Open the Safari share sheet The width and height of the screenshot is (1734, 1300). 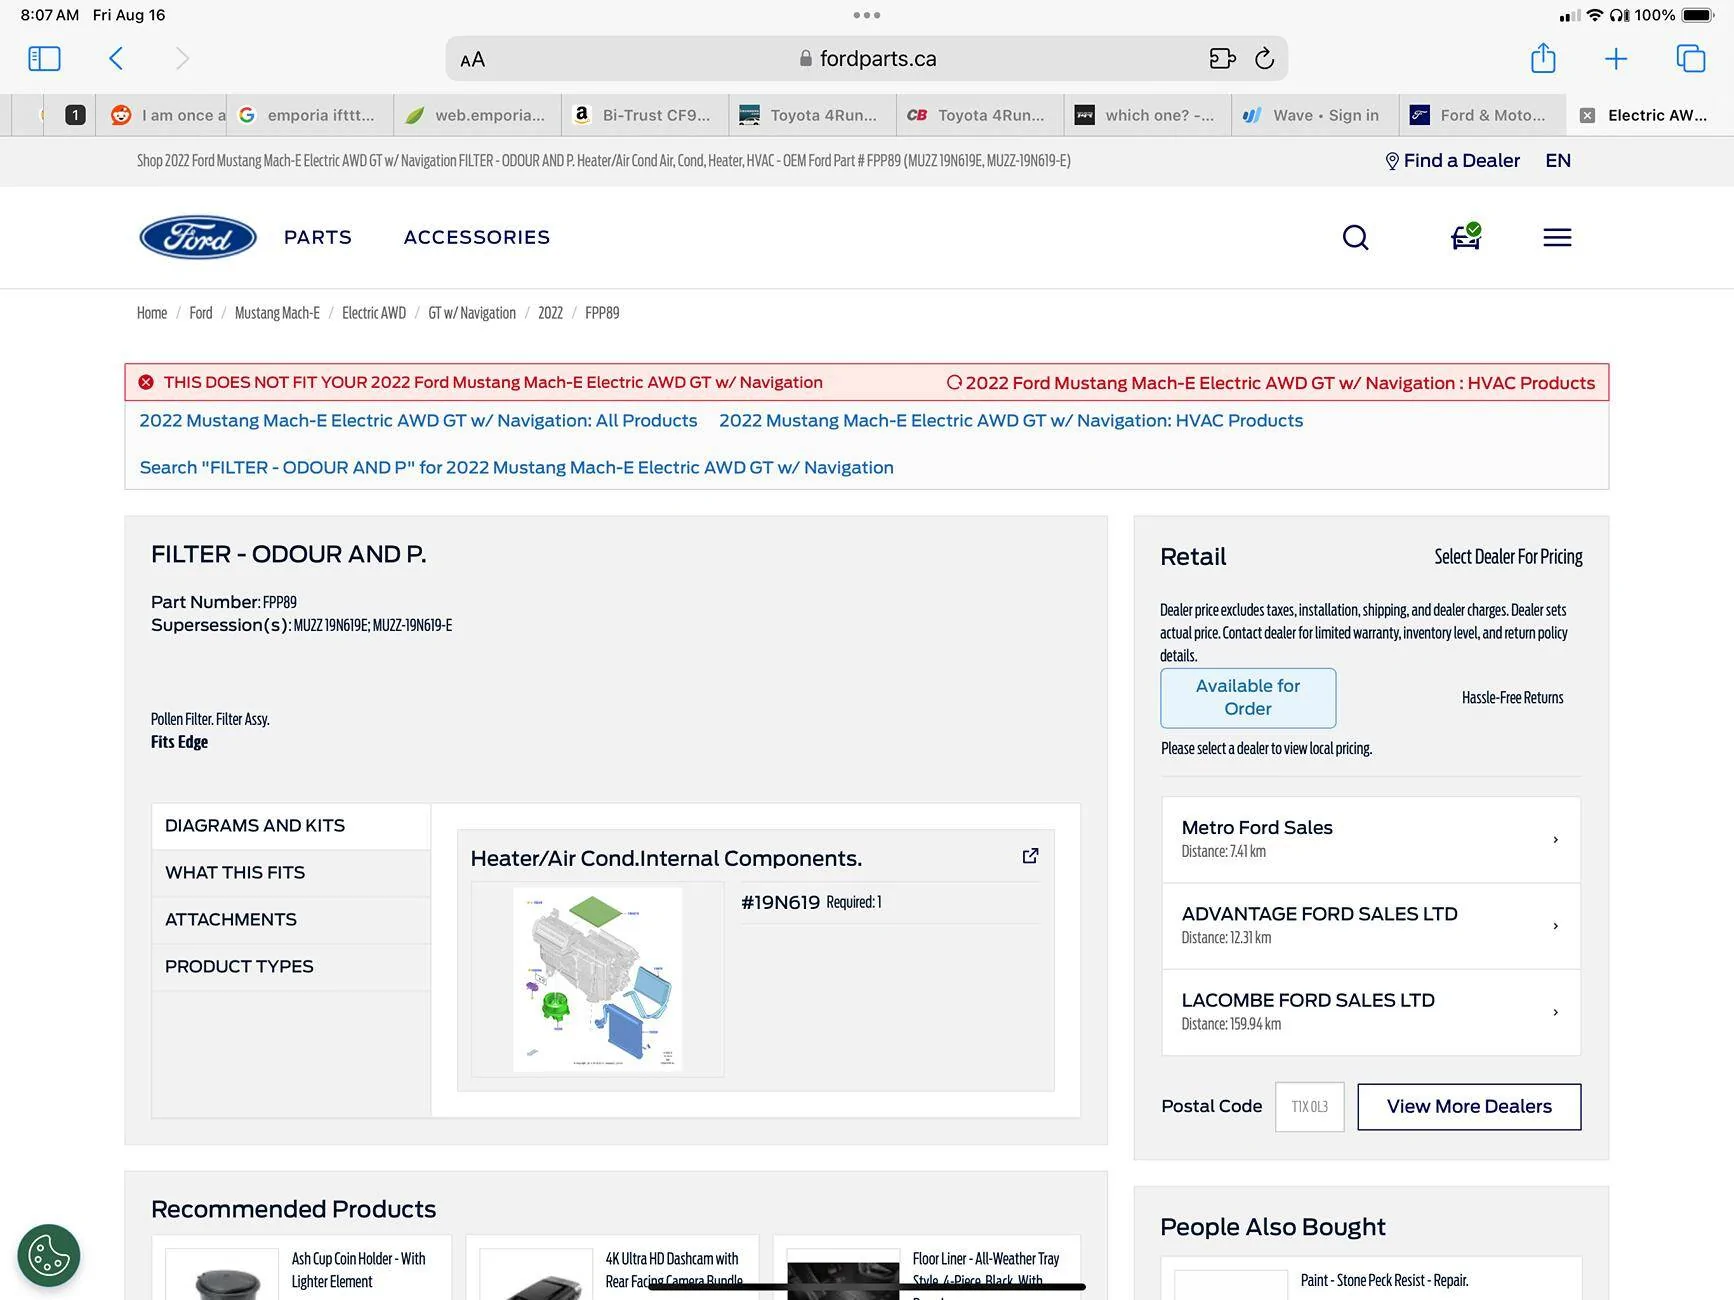click(x=1543, y=58)
